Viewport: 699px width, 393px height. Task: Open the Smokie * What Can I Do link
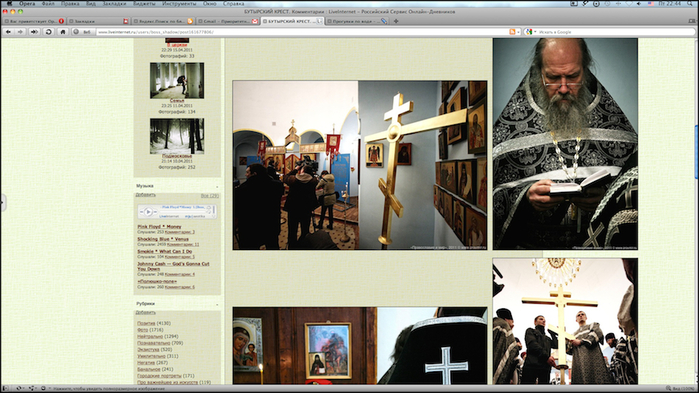click(x=164, y=252)
